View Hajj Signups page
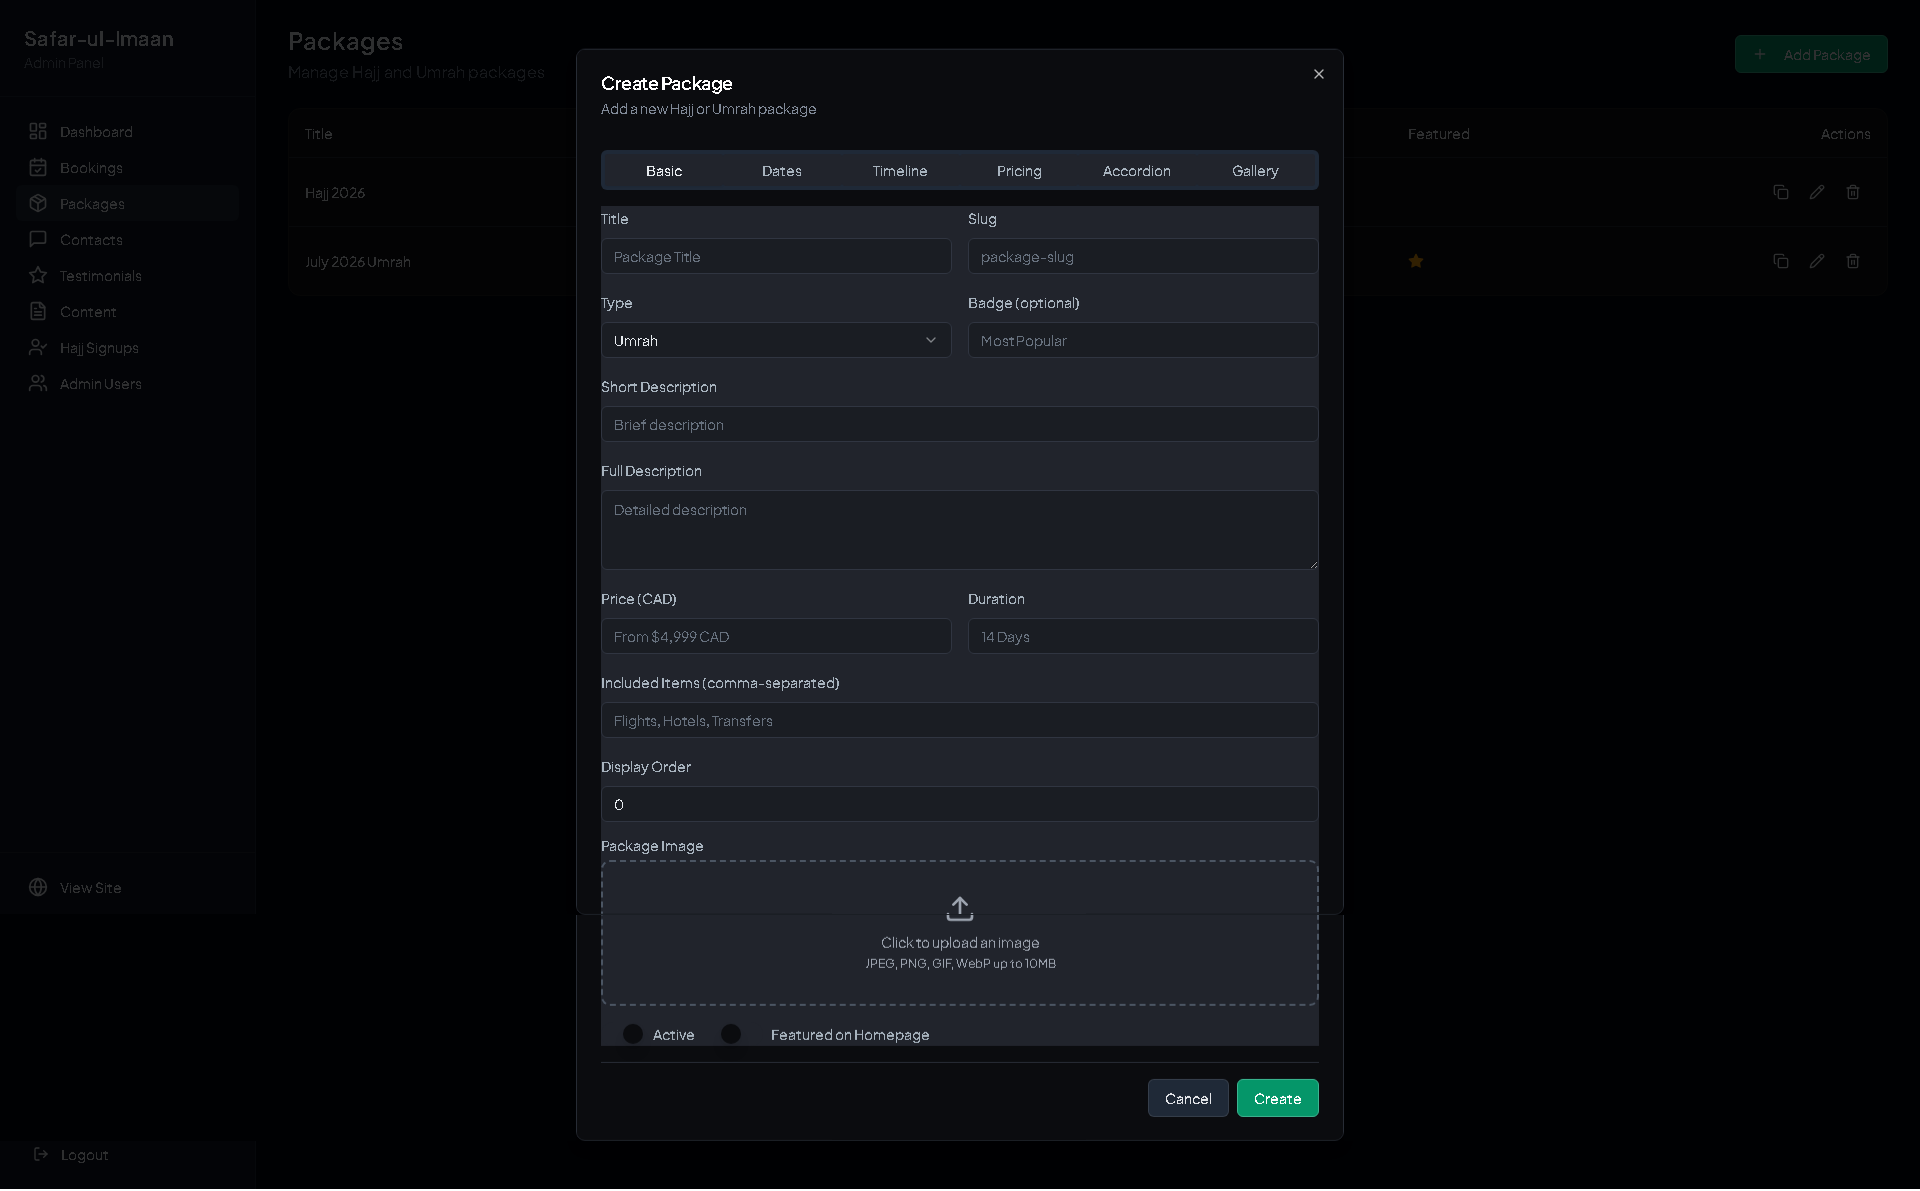 [100, 347]
